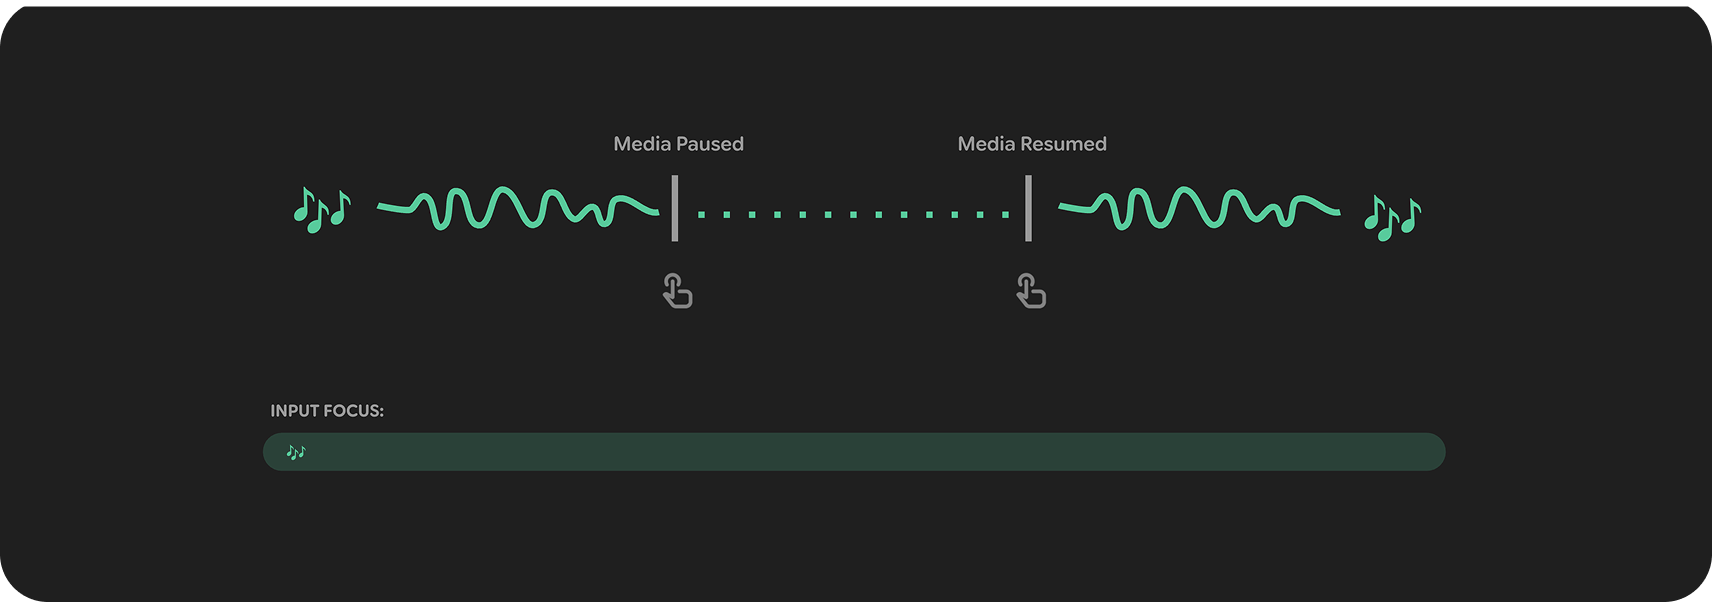This screenshot has width=1712, height=602.
Task: Click the middle of the dotted paused segment
Action: point(853,214)
